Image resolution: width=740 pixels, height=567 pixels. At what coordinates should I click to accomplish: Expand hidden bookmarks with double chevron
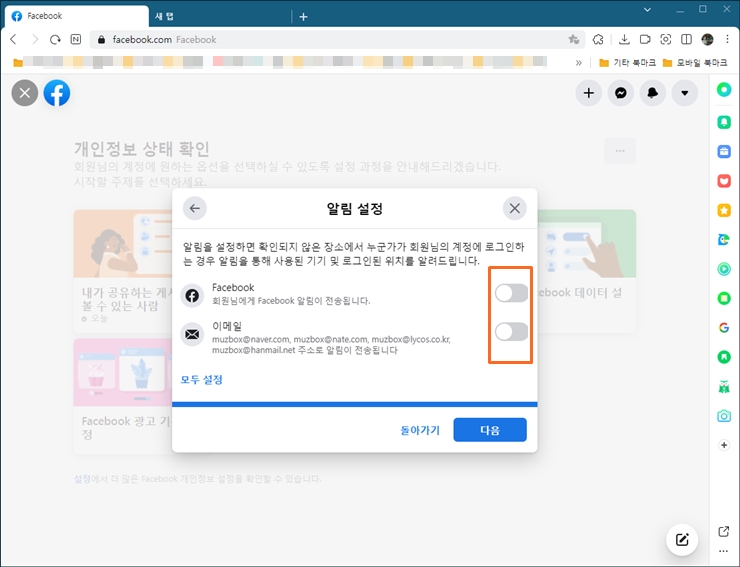(x=579, y=63)
